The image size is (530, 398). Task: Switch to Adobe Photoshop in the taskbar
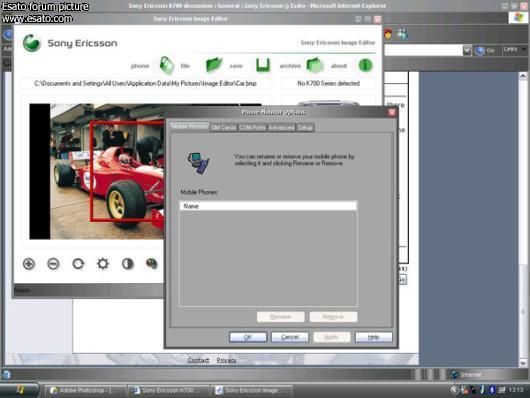pyautogui.click(x=86, y=390)
